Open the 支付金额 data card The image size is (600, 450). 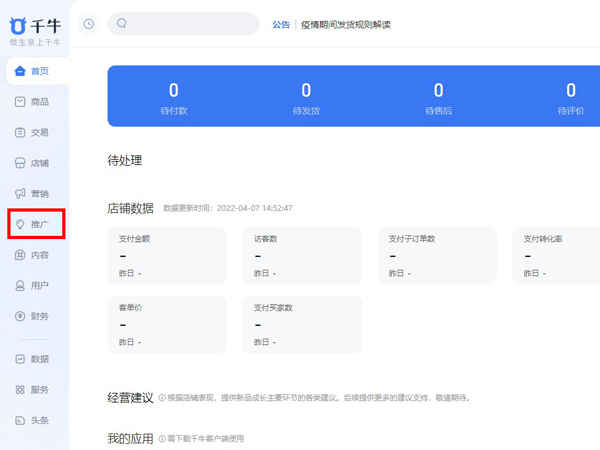click(167, 255)
